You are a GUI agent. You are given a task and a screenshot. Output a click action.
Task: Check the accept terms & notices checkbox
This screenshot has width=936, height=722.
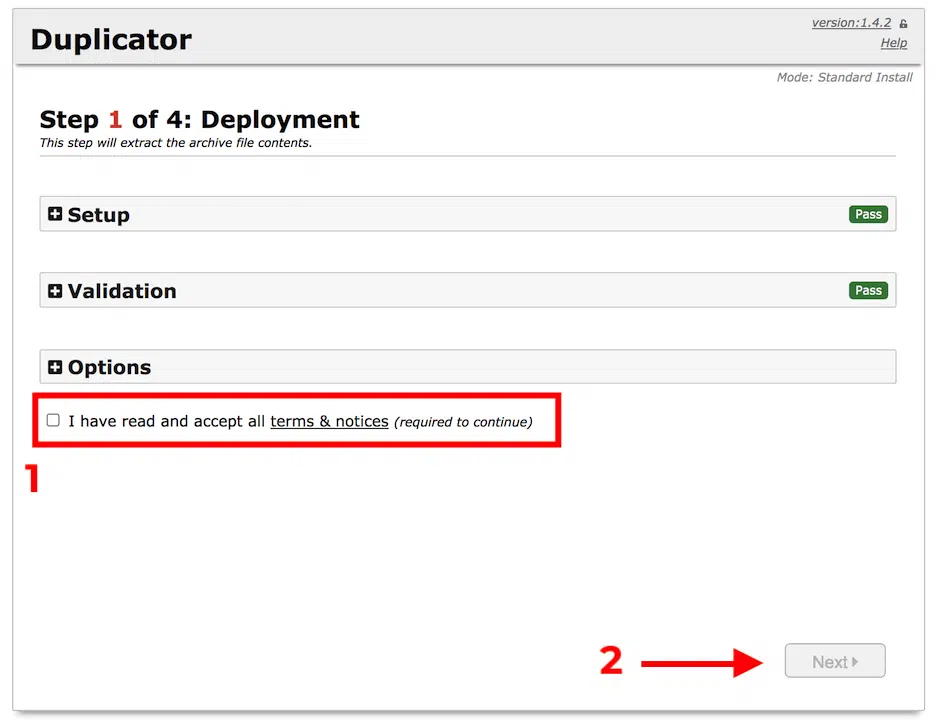[53, 420]
